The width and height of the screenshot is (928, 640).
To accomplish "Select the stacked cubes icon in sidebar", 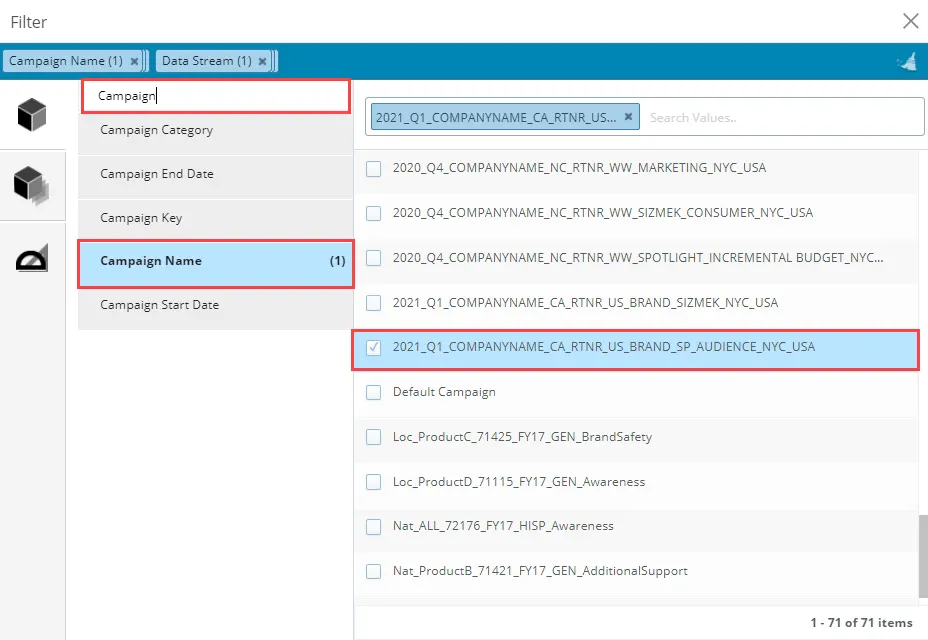I will (x=31, y=185).
